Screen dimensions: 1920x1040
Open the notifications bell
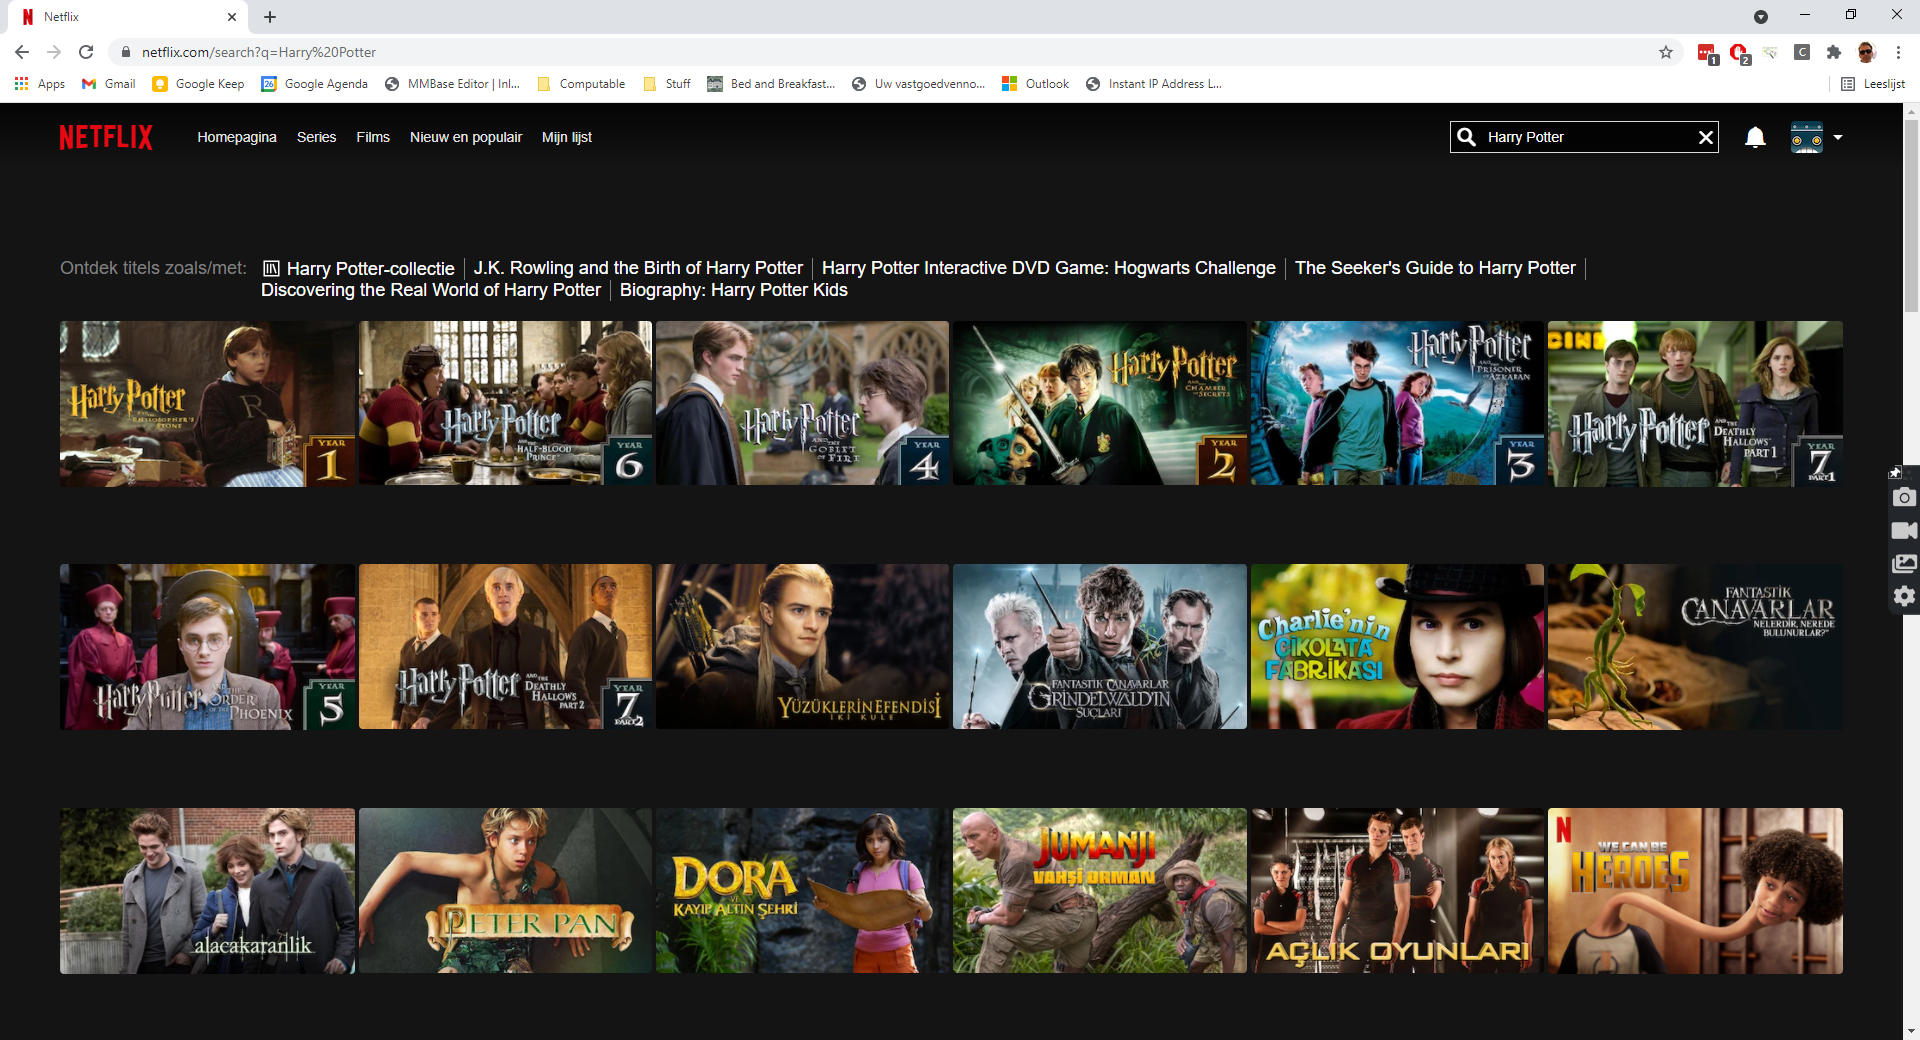(1754, 137)
